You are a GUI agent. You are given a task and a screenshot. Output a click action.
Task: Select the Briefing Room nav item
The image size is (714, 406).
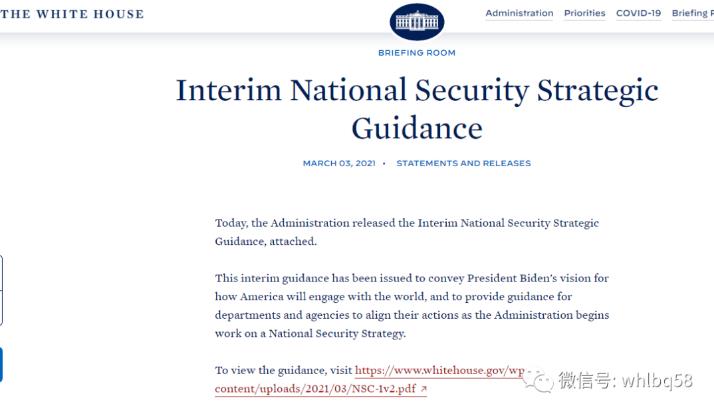[x=692, y=13]
